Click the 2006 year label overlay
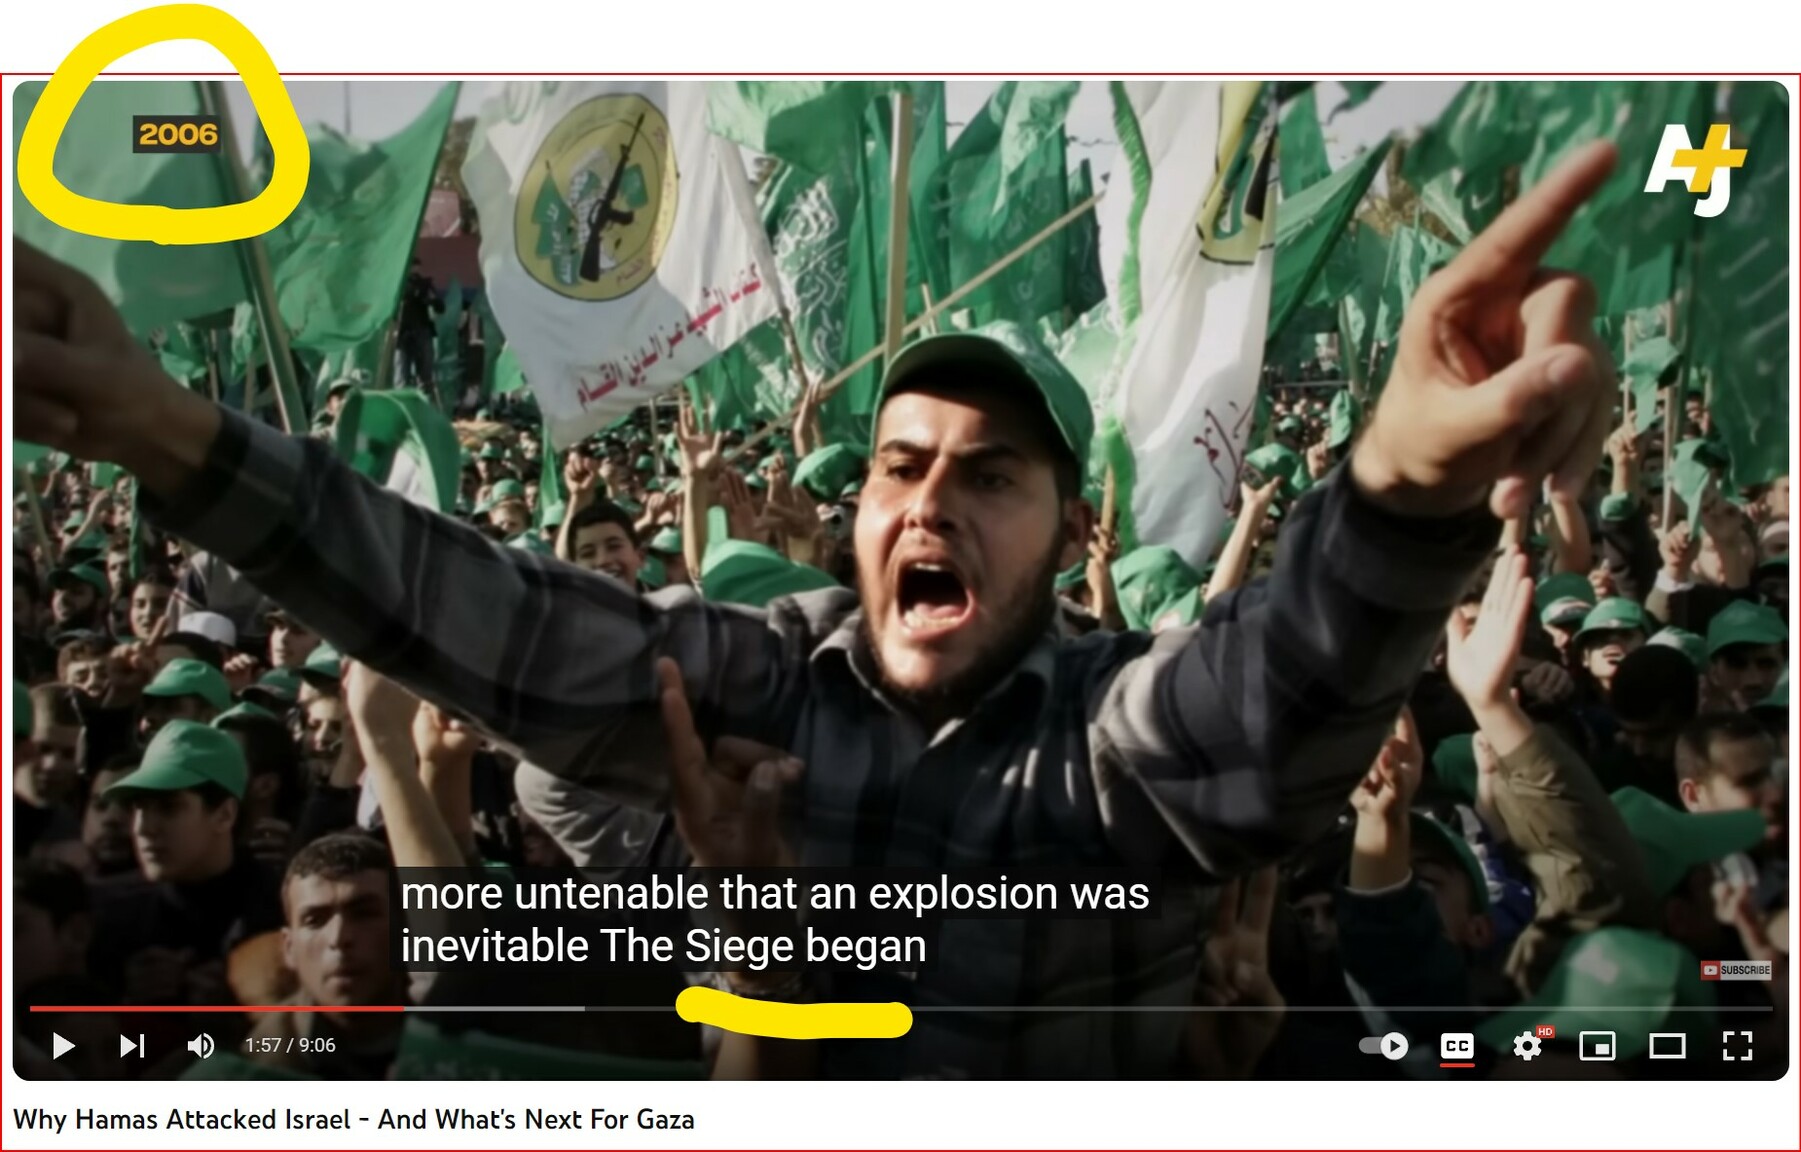1801x1152 pixels. 177,134
